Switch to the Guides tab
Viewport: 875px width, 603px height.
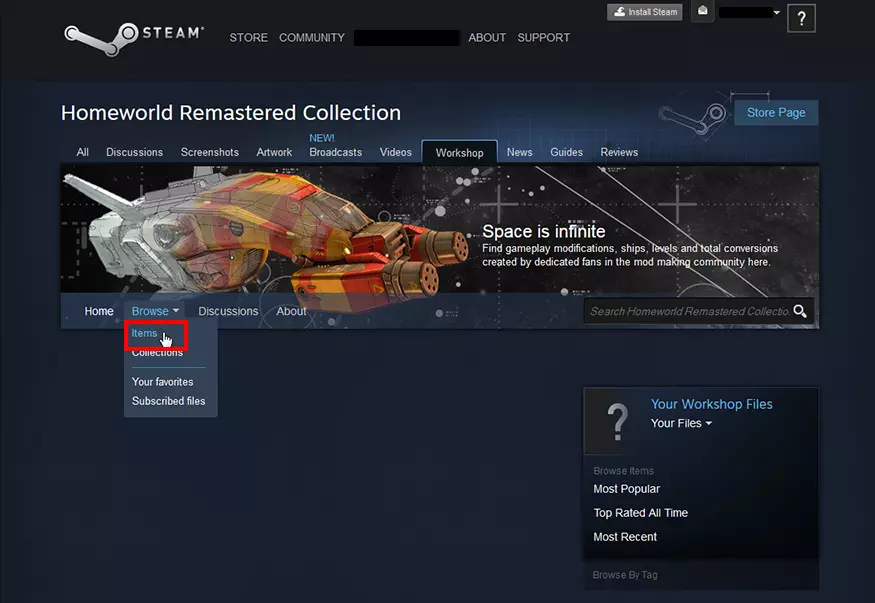coord(566,152)
